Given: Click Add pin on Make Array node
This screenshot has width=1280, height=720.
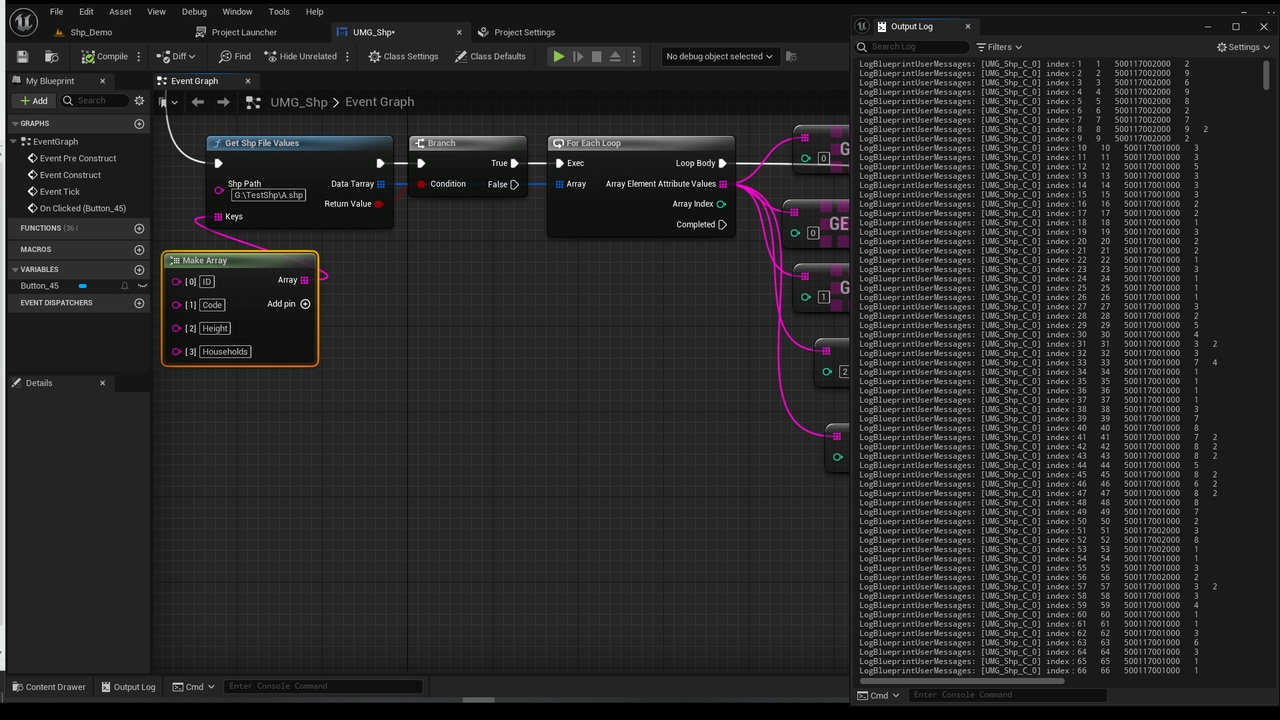Looking at the screenshot, I should (x=289, y=304).
